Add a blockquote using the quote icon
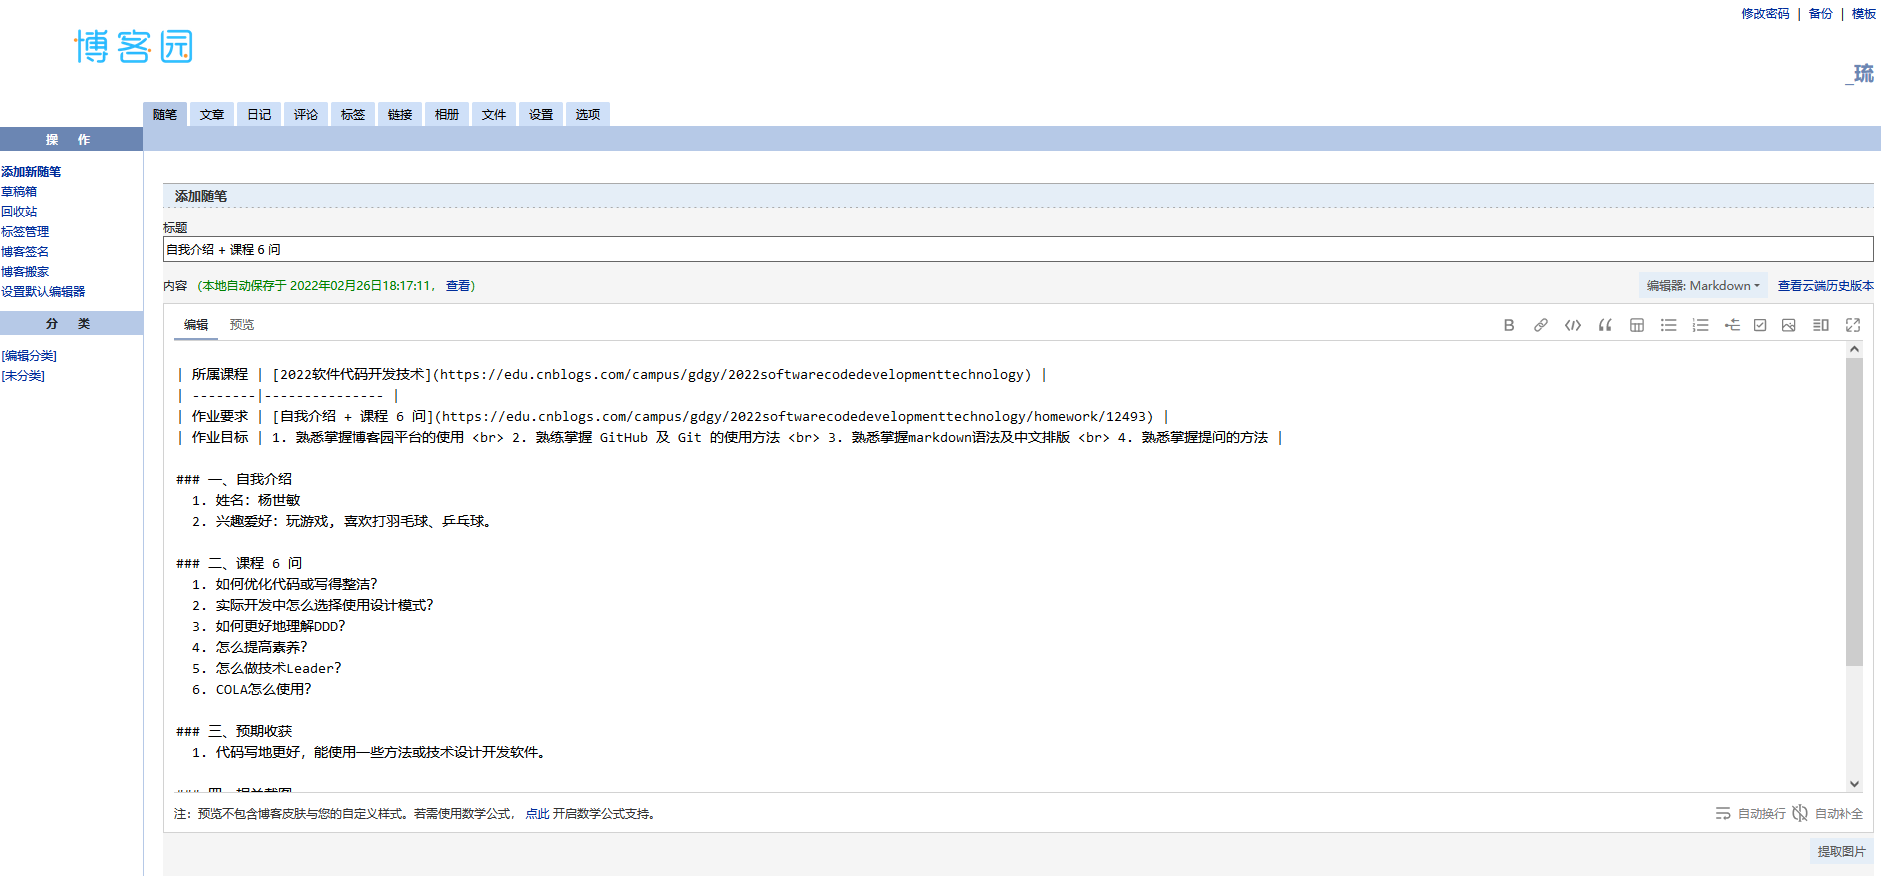The height and width of the screenshot is (876, 1881). 1605,325
